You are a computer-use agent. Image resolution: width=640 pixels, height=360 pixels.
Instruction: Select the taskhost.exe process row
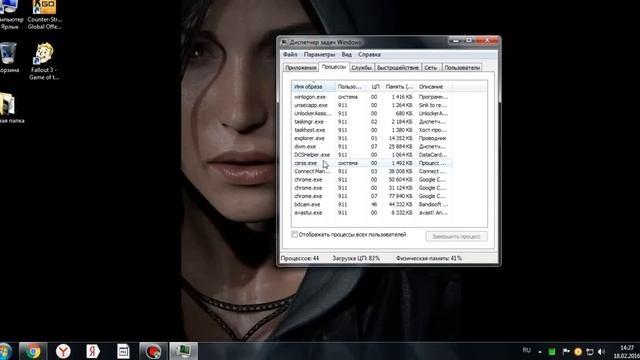(x=371, y=130)
